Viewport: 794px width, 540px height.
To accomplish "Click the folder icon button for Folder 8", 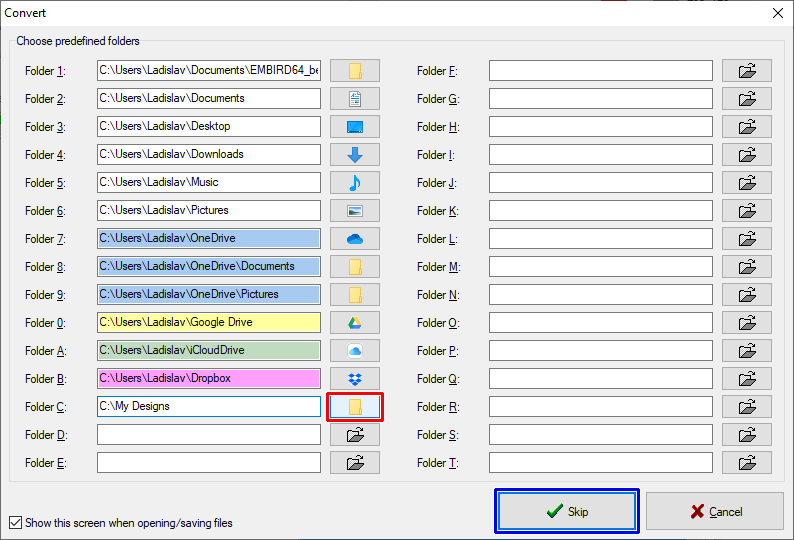I will [x=355, y=266].
